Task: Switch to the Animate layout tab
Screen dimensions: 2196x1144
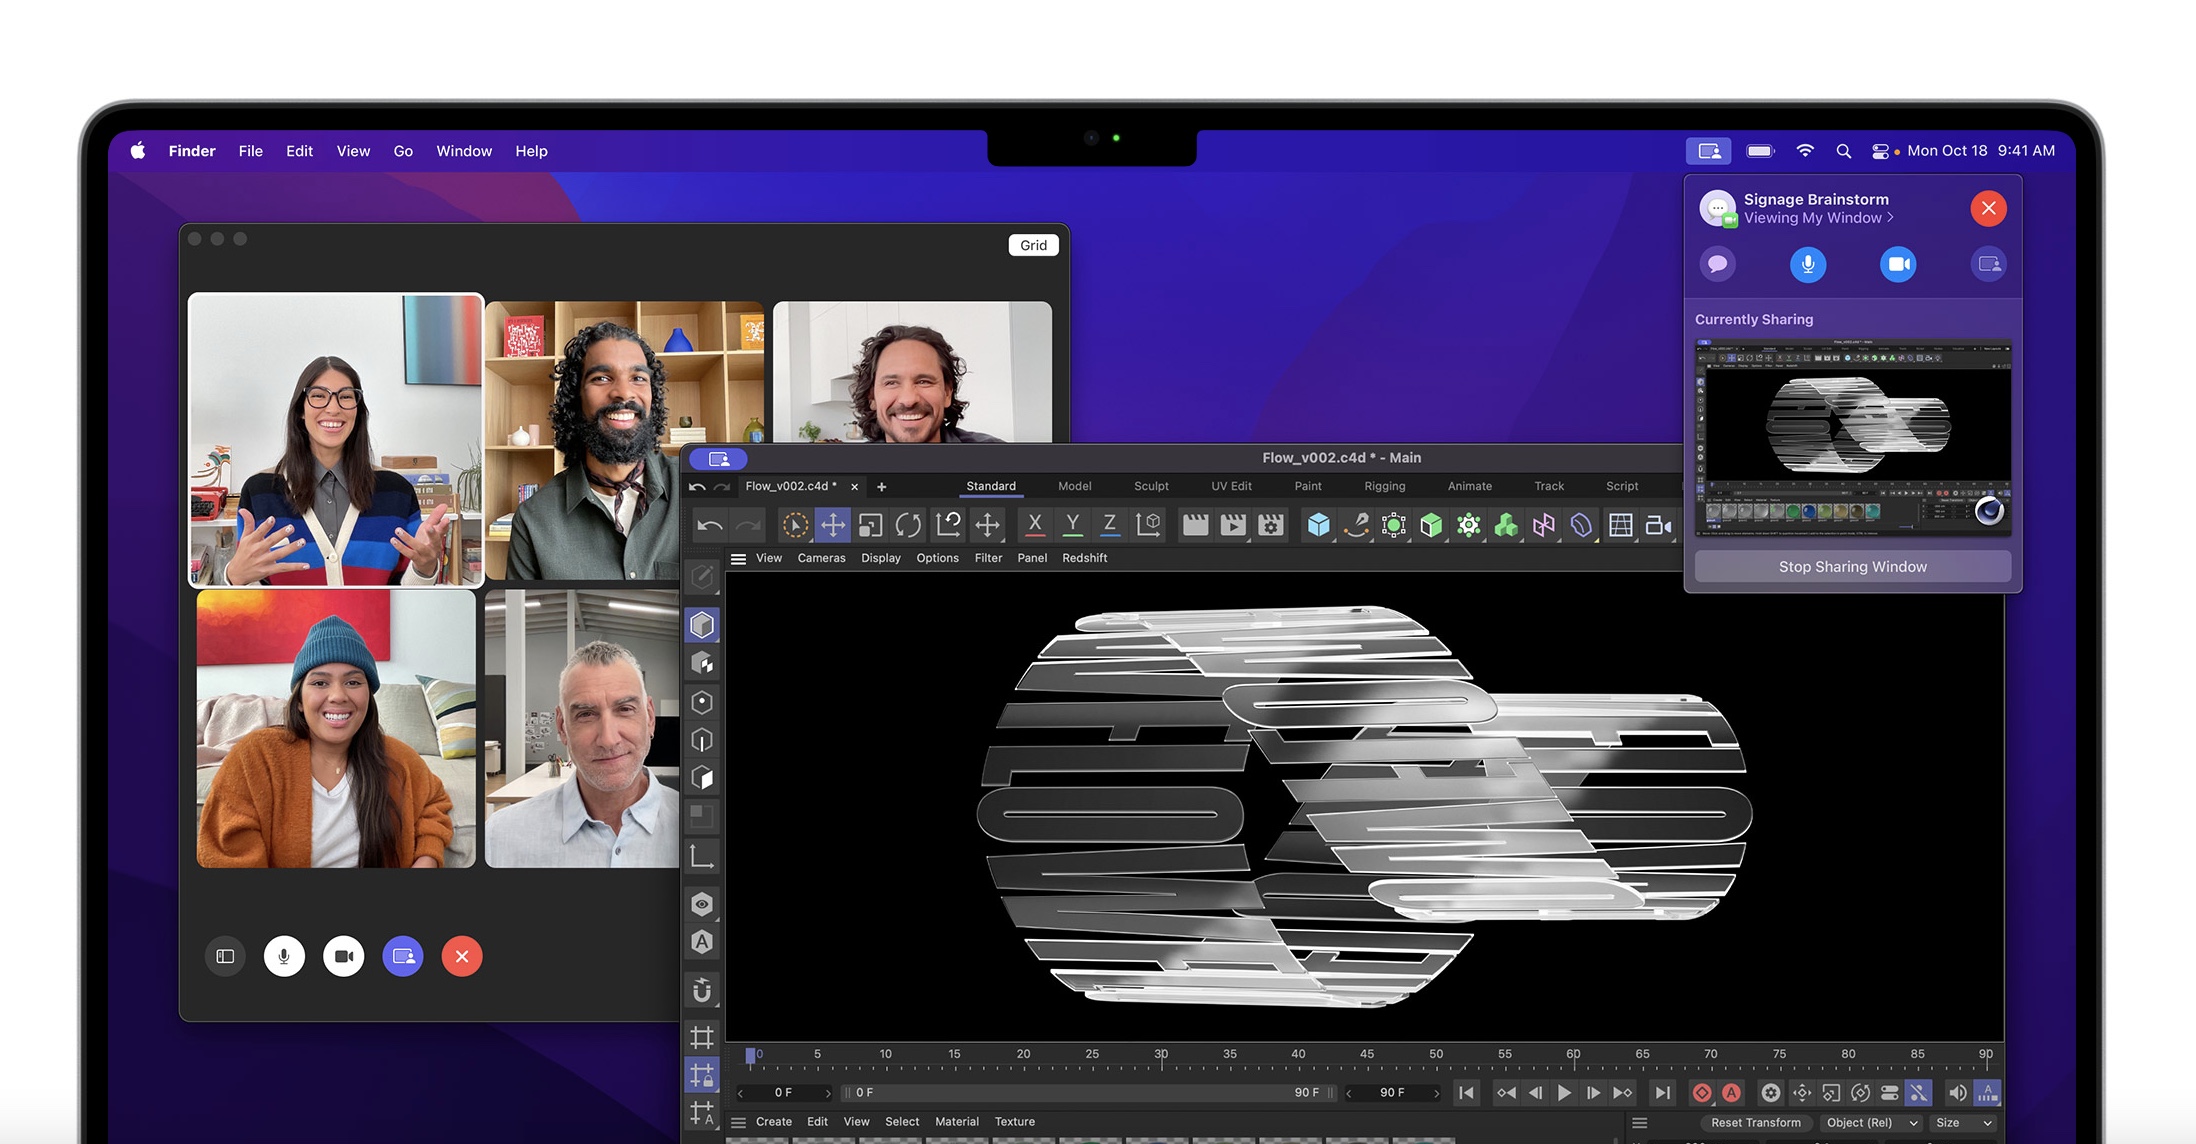Action: [1470, 486]
